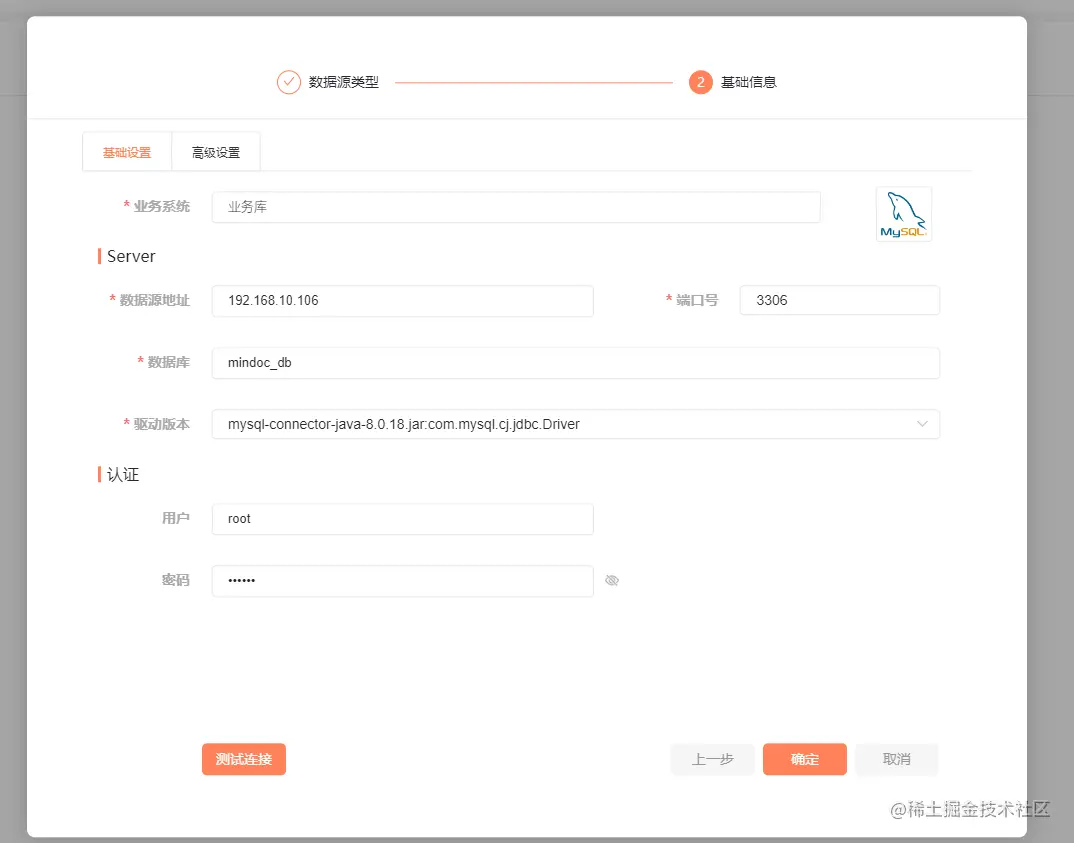The width and height of the screenshot is (1074, 843).
Task: Click the 端口号 field showing 3306
Action: point(840,301)
